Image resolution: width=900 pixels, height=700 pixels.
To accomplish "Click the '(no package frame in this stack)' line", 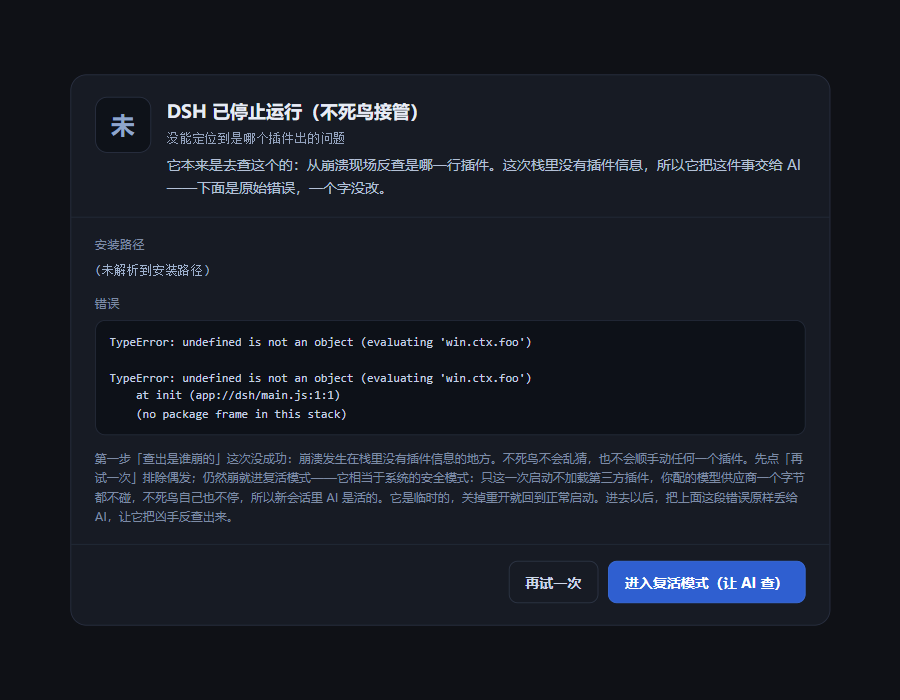I will (x=241, y=414).
